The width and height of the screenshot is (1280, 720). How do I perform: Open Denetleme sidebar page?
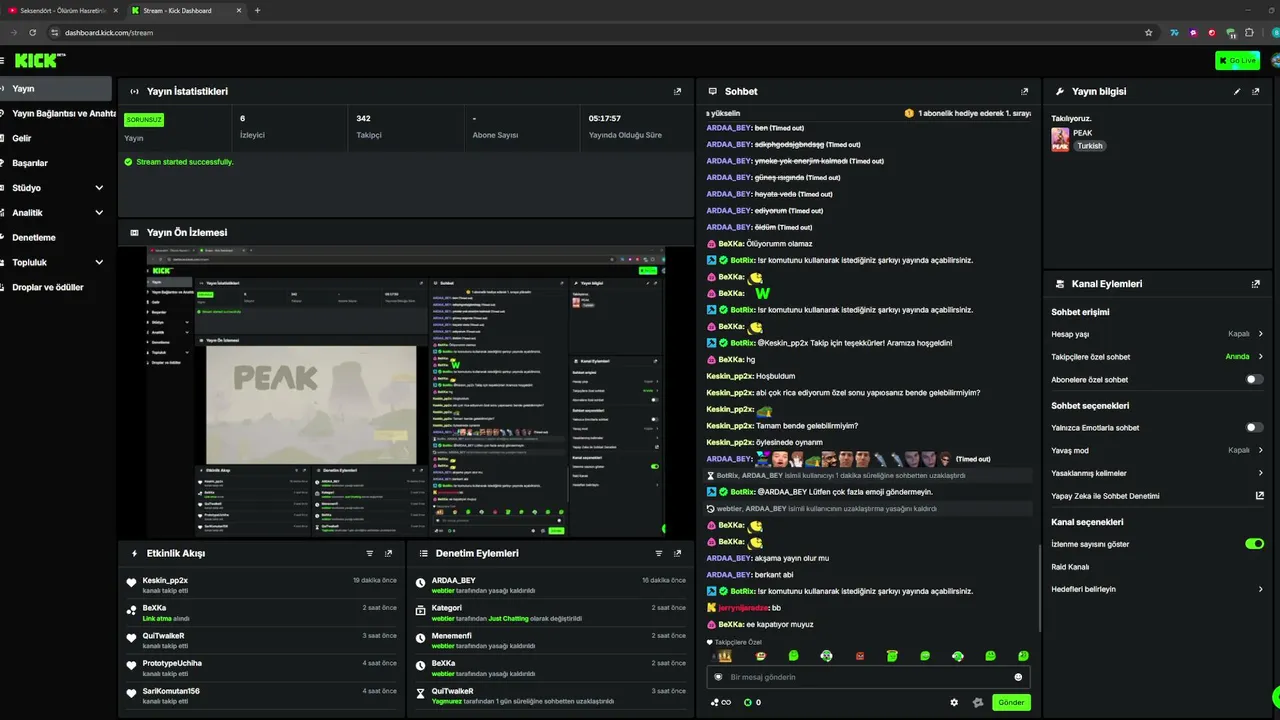pos(56,238)
